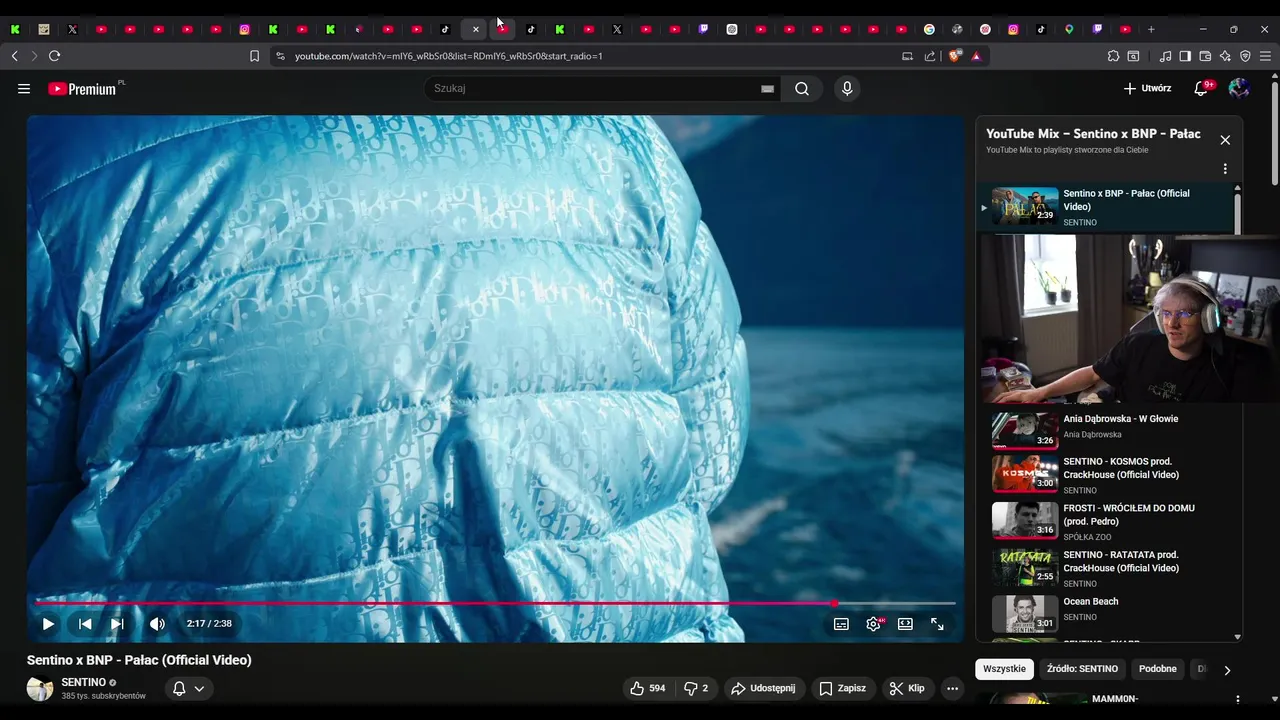The height and width of the screenshot is (720, 1280).
Task: Click the magnifier search button
Action: [x=802, y=89]
